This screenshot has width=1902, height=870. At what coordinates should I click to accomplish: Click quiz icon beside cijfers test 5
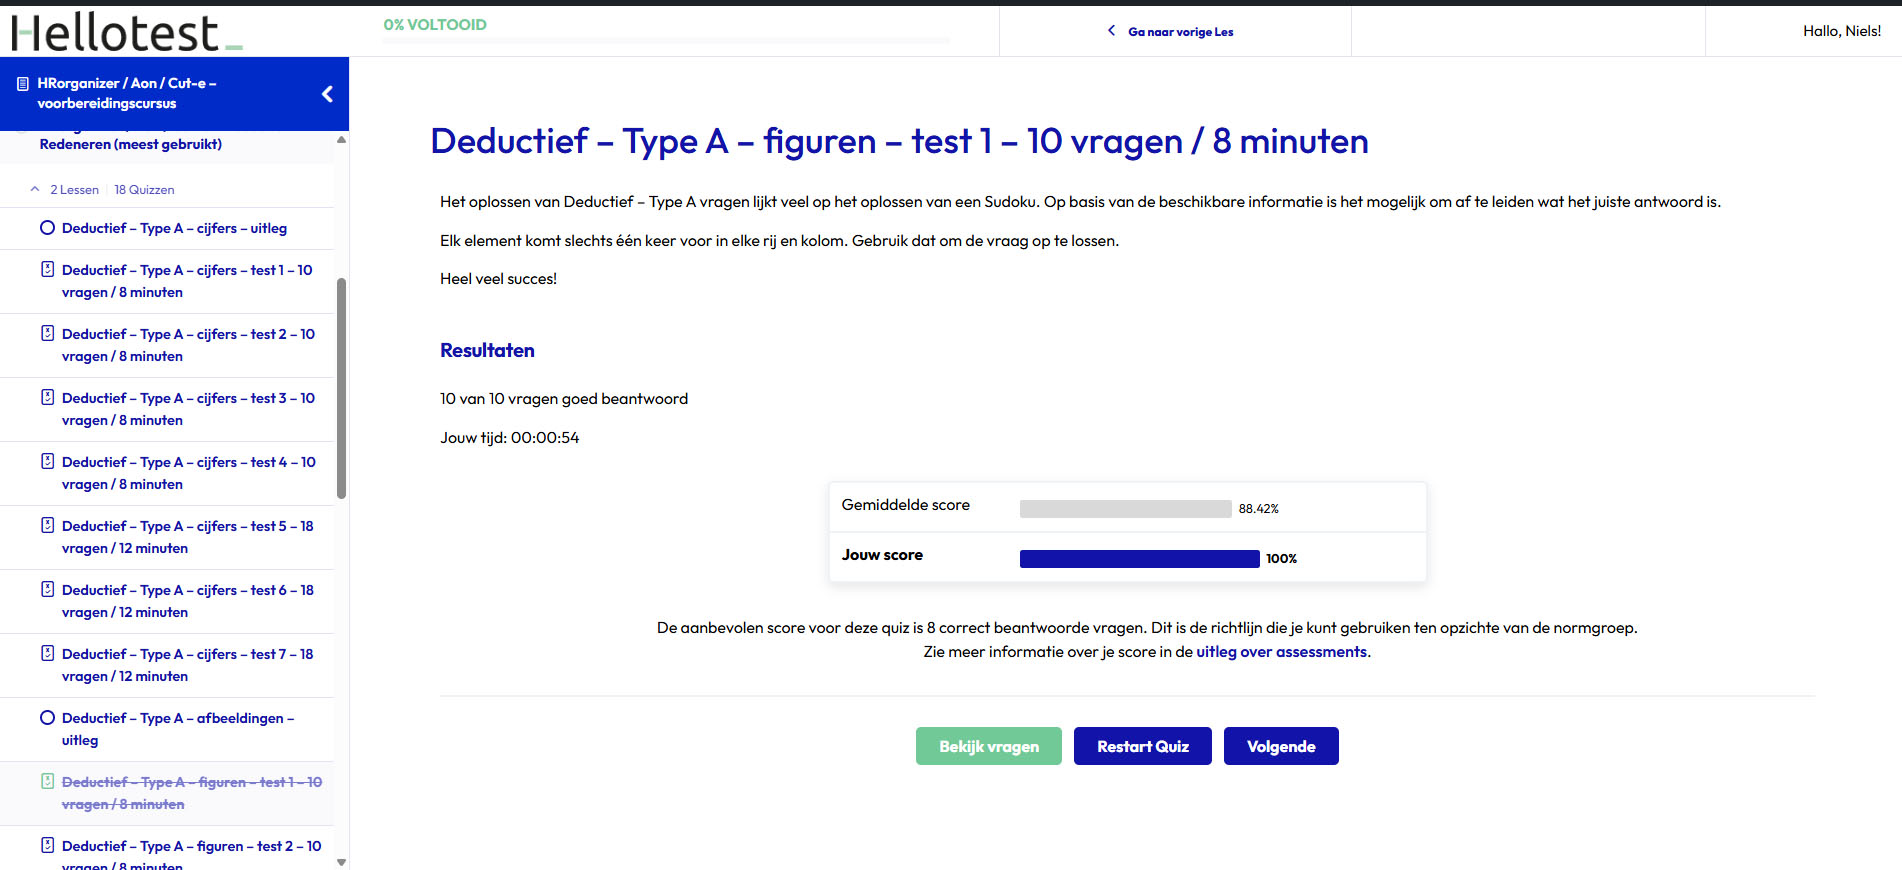click(x=47, y=526)
